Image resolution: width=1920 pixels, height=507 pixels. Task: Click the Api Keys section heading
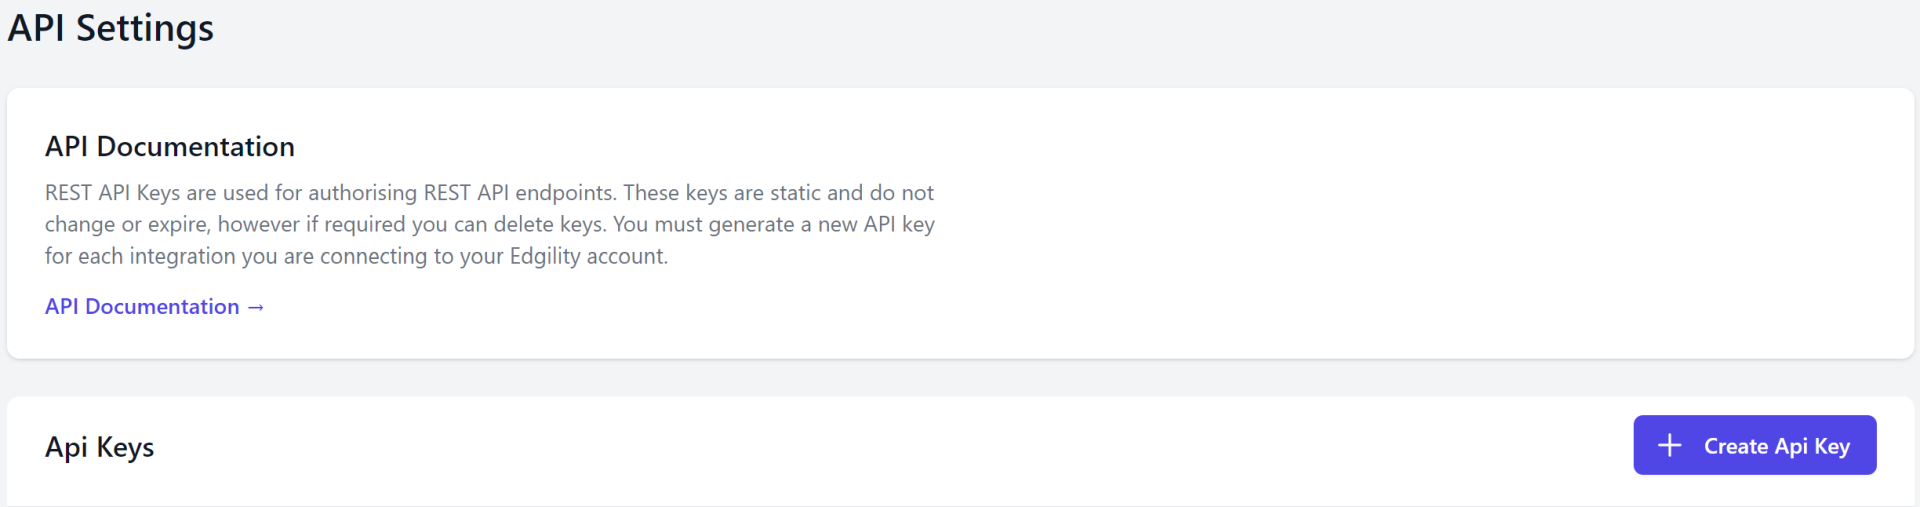coord(100,447)
